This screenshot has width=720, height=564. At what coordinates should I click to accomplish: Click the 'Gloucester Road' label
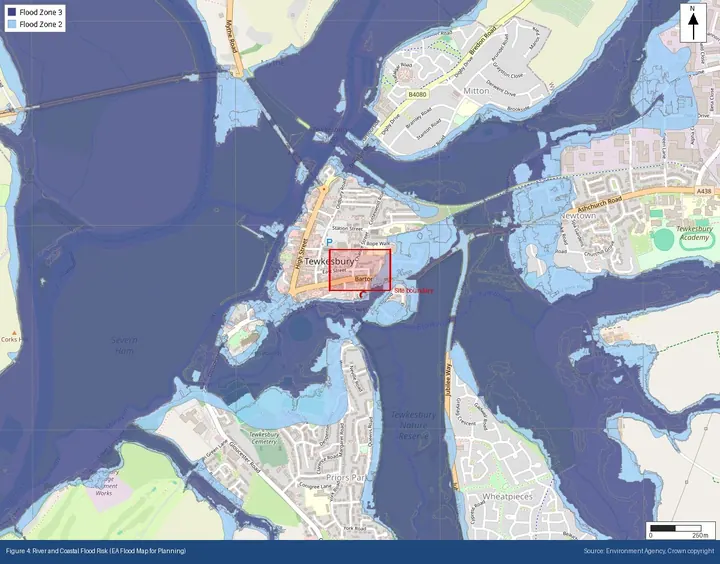(245, 457)
